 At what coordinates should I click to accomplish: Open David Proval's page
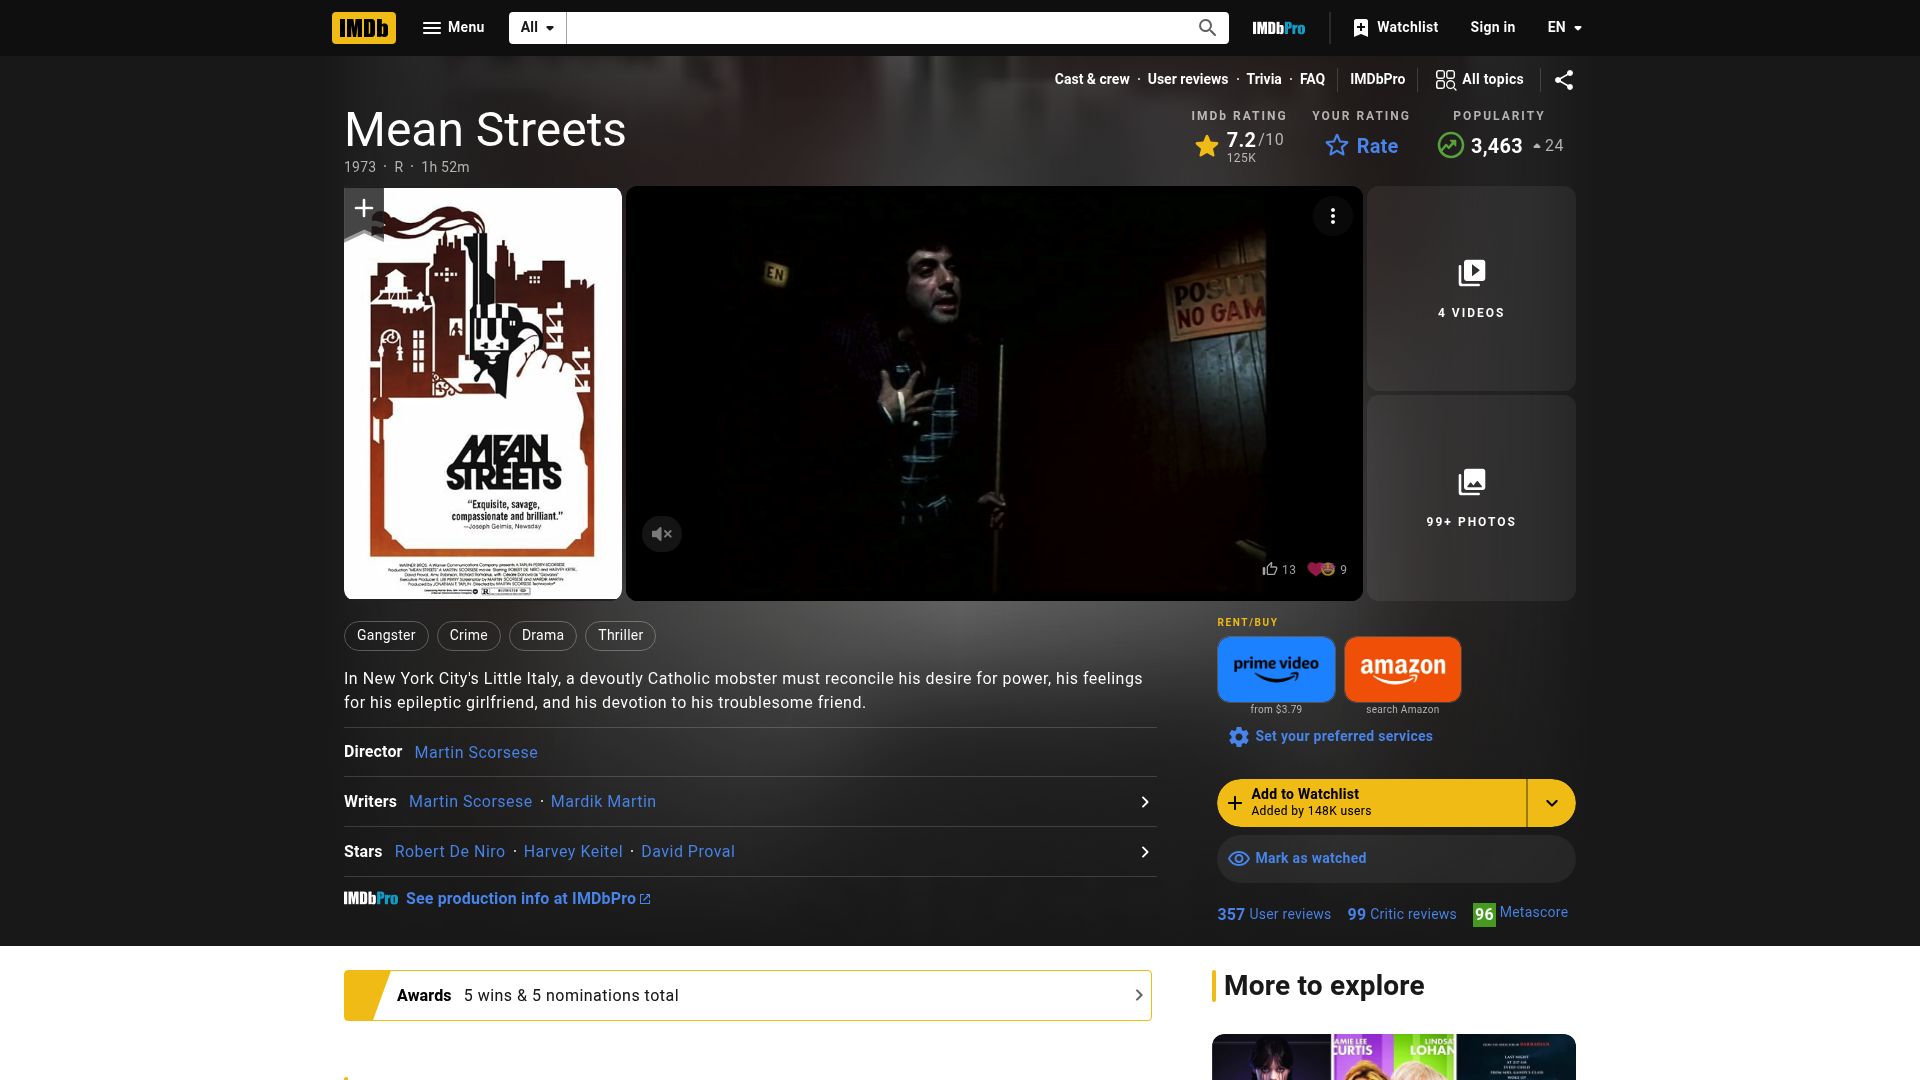[x=688, y=852]
